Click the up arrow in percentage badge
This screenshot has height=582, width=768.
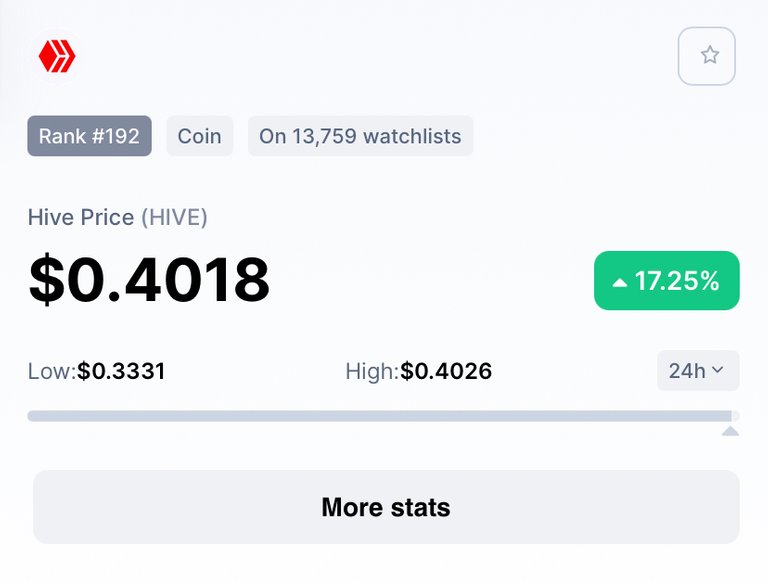coord(620,282)
